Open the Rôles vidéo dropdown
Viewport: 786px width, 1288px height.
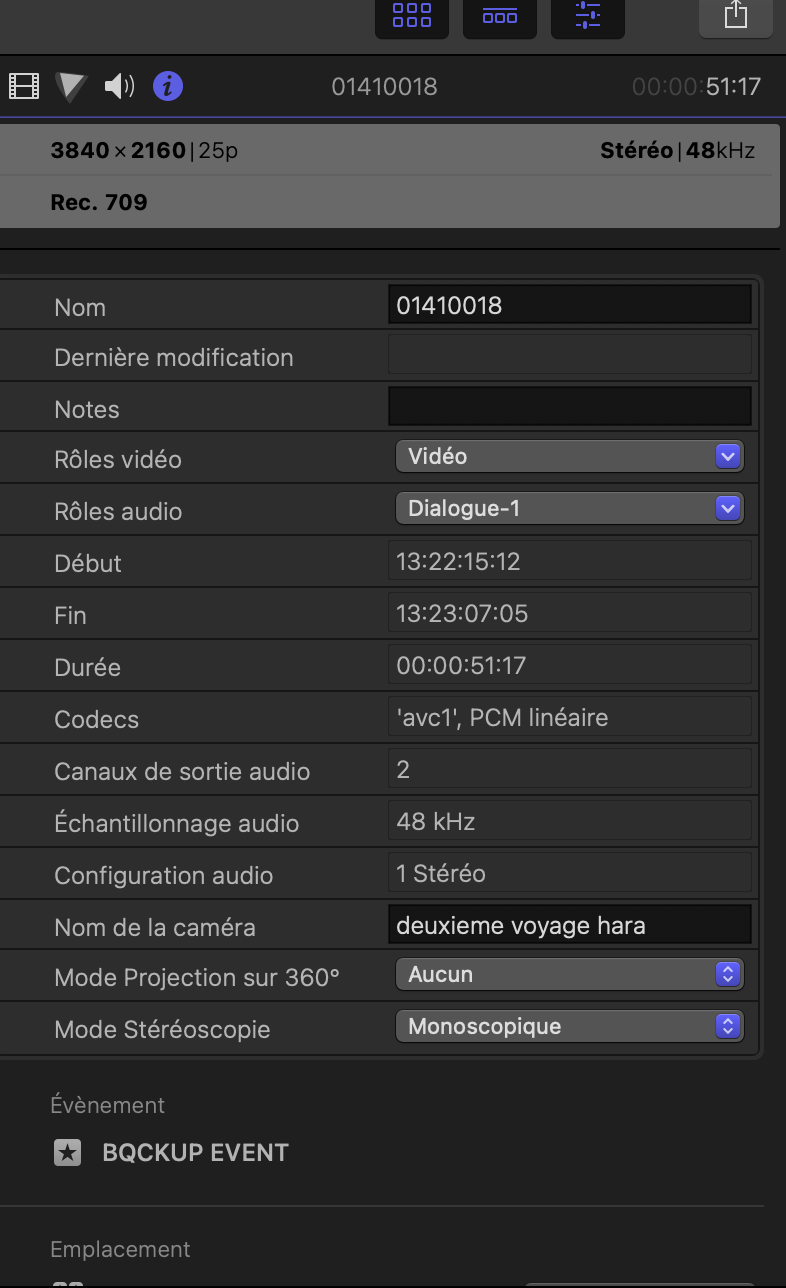569,456
